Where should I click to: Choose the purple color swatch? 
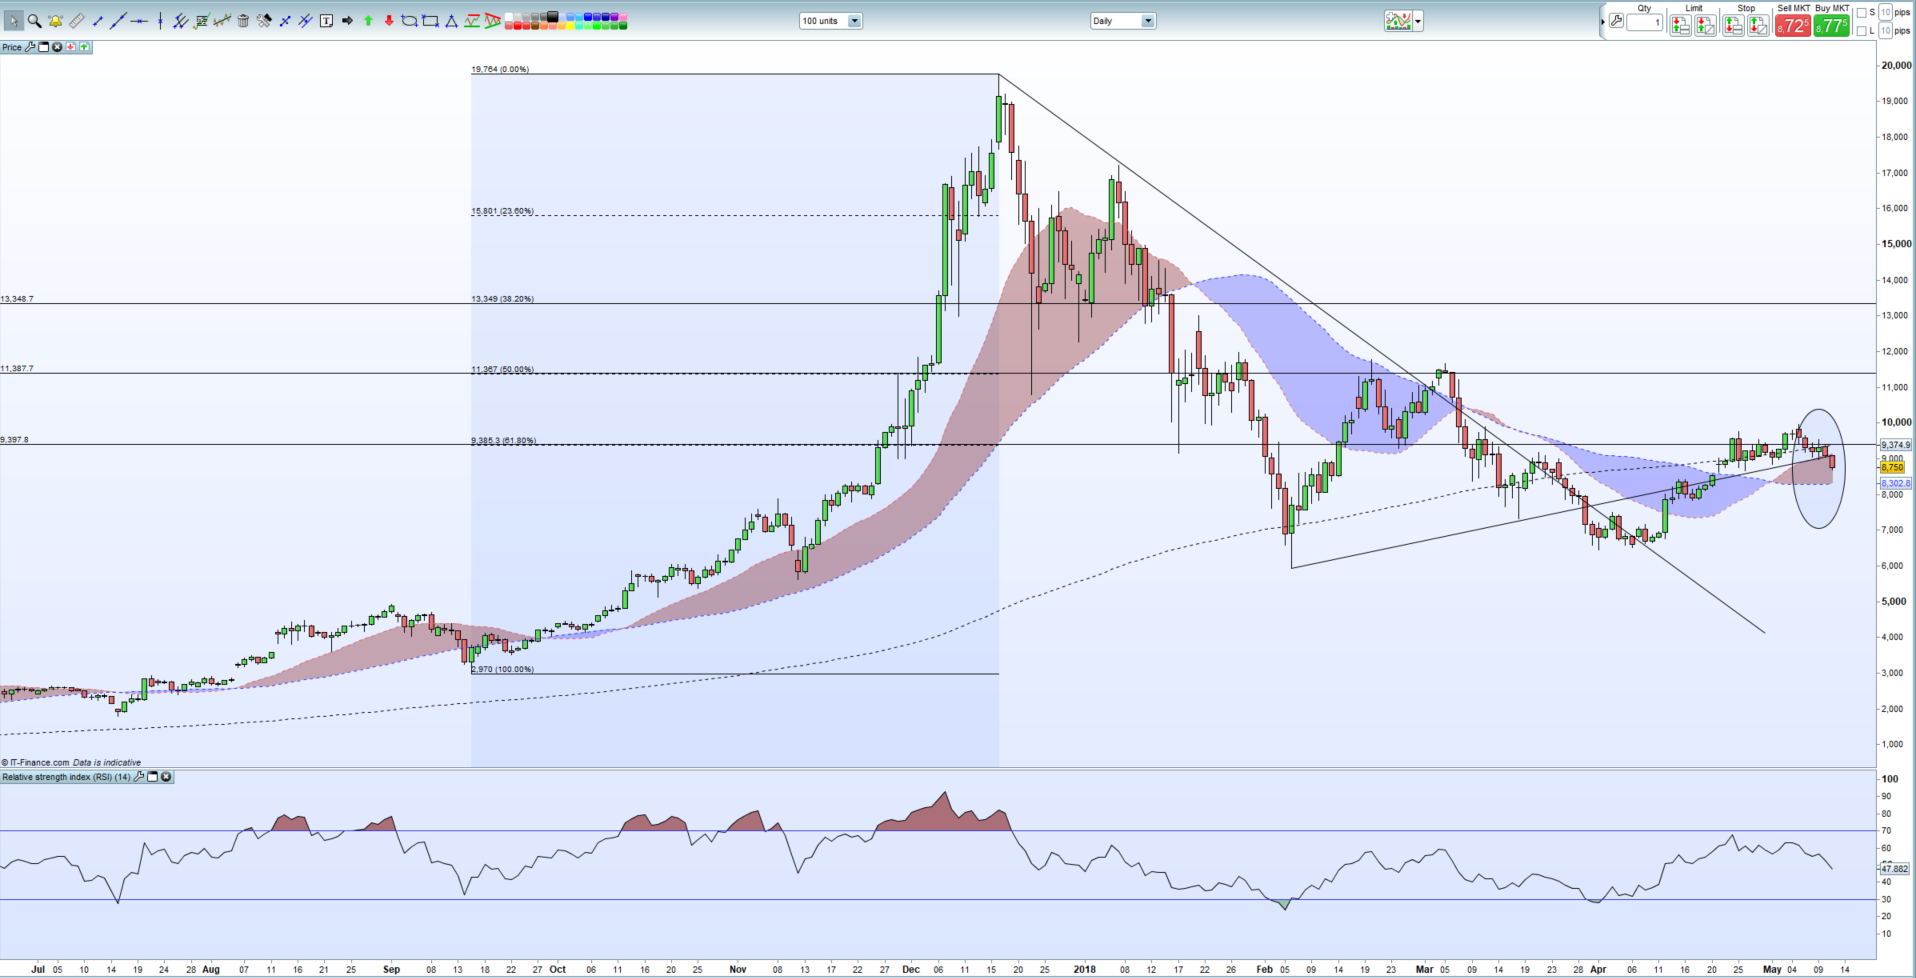pyautogui.click(x=613, y=17)
